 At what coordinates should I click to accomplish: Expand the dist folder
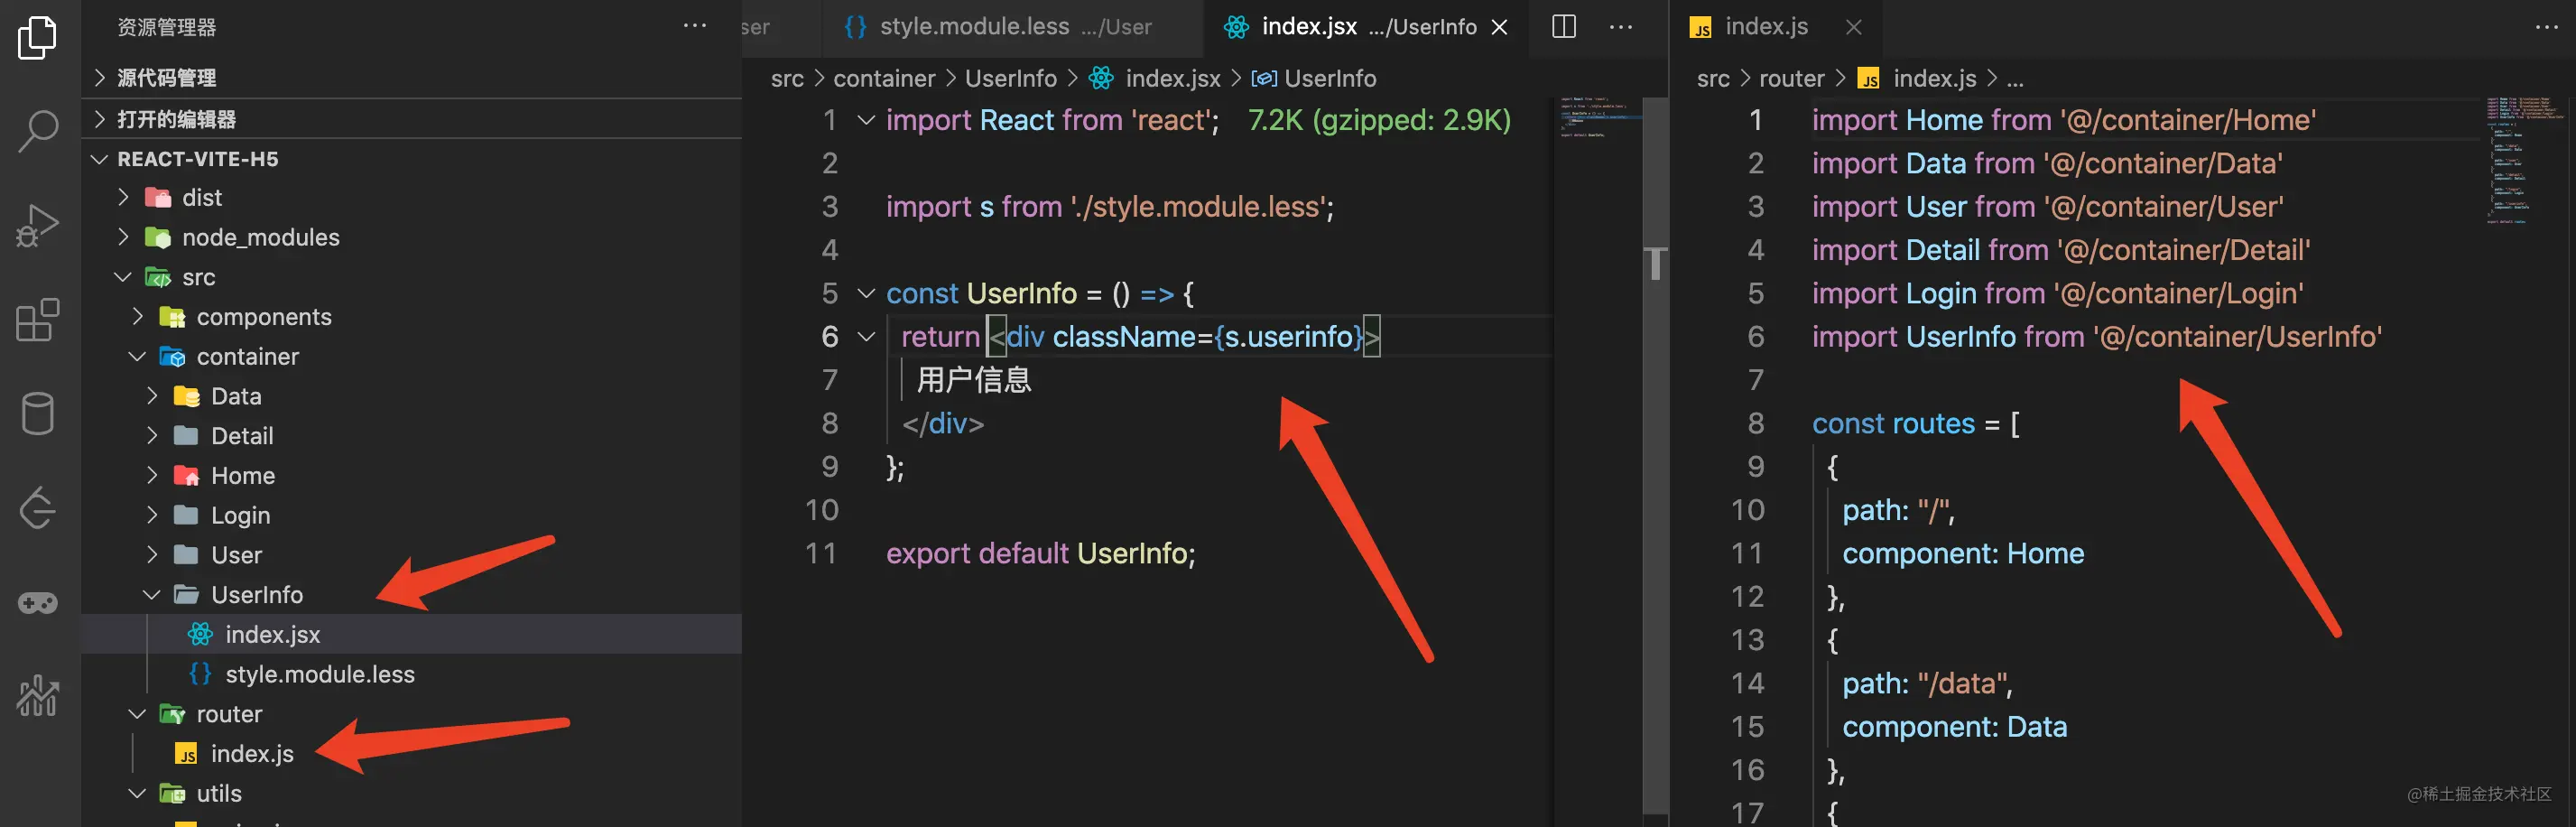411,197
